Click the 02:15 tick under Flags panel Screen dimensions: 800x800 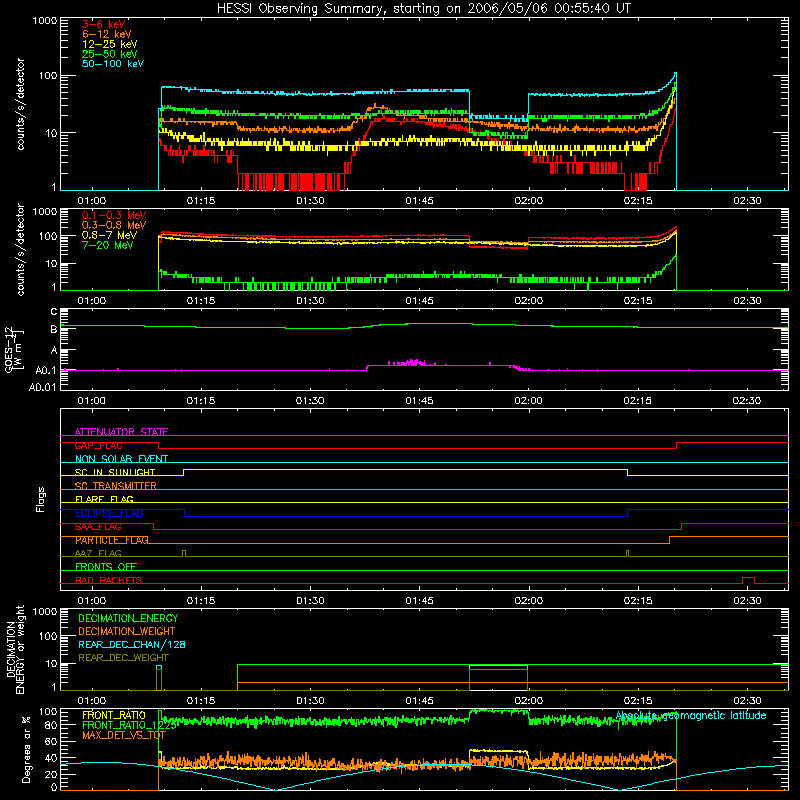coord(638,601)
